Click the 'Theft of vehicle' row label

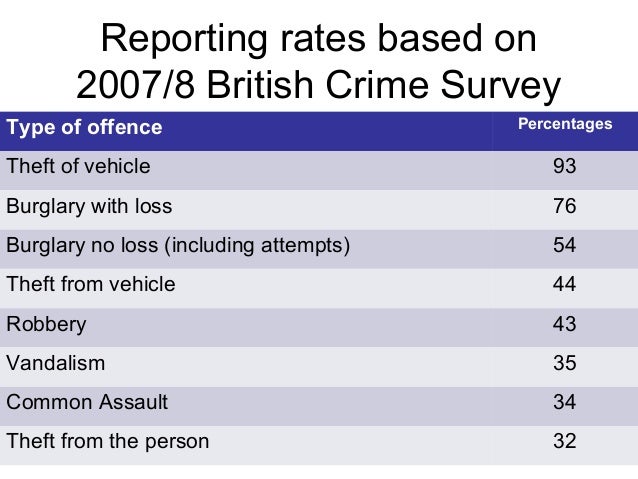pyautogui.click(x=79, y=166)
